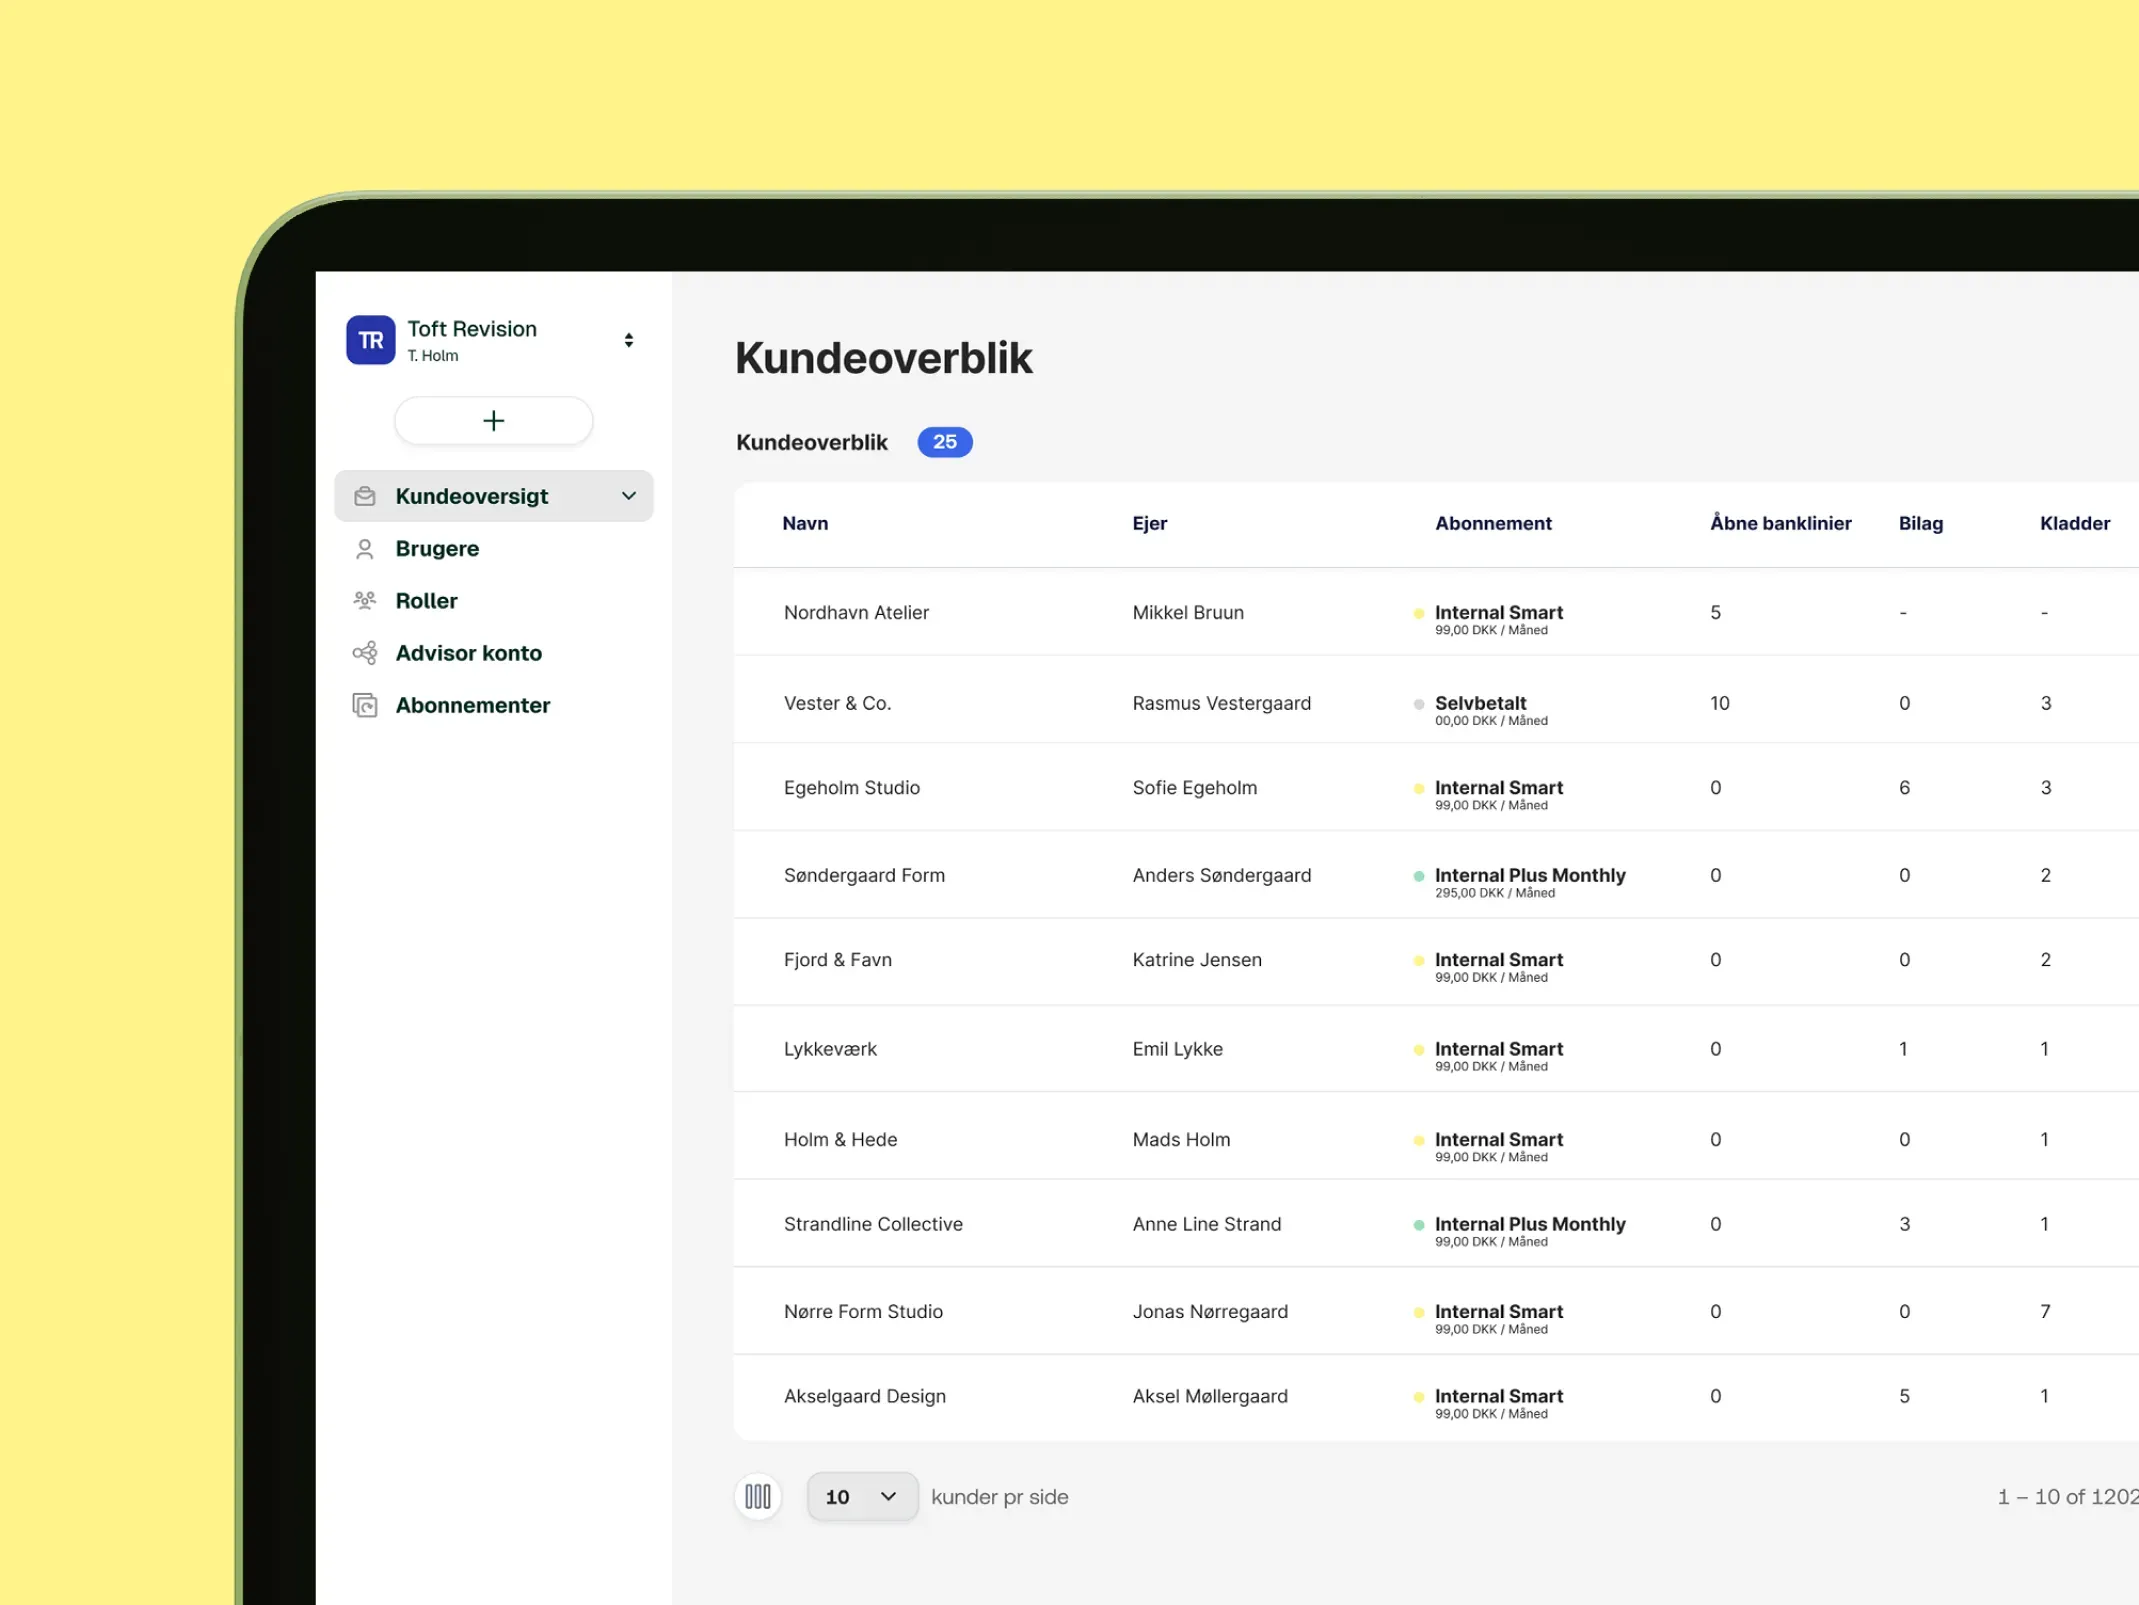The image size is (2139, 1605).
Task: Click the grey status dot for Vester & Co.
Action: (x=1419, y=704)
